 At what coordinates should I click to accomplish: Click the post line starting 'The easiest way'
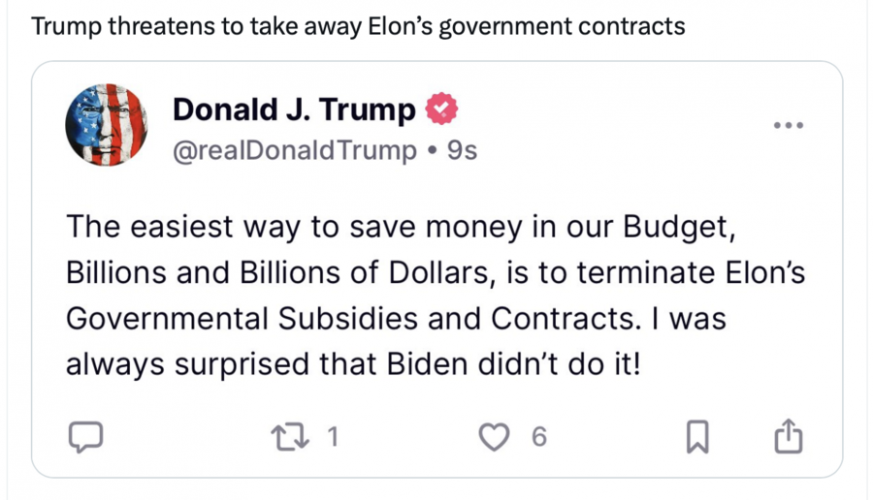(400, 226)
